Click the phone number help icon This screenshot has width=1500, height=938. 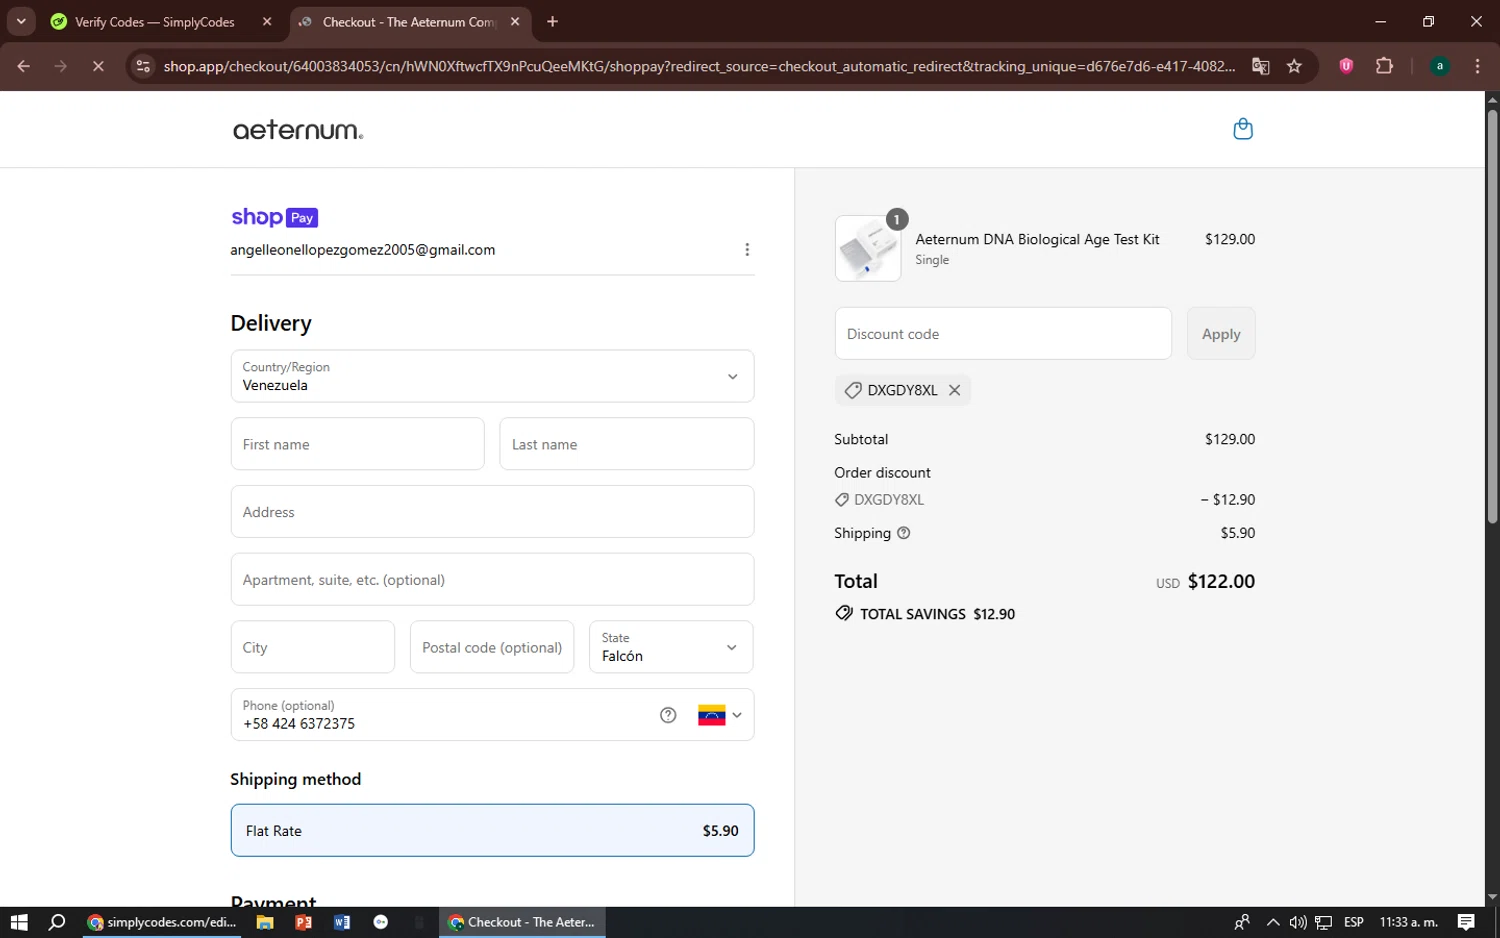(668, 715)
